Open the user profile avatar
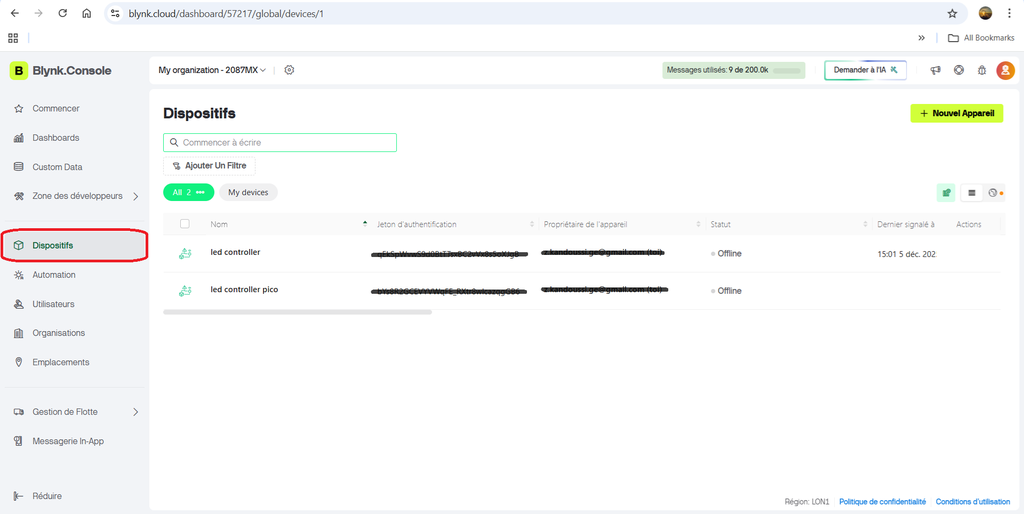This screenshot has height=514, width=1024. tap(1005, 70)
